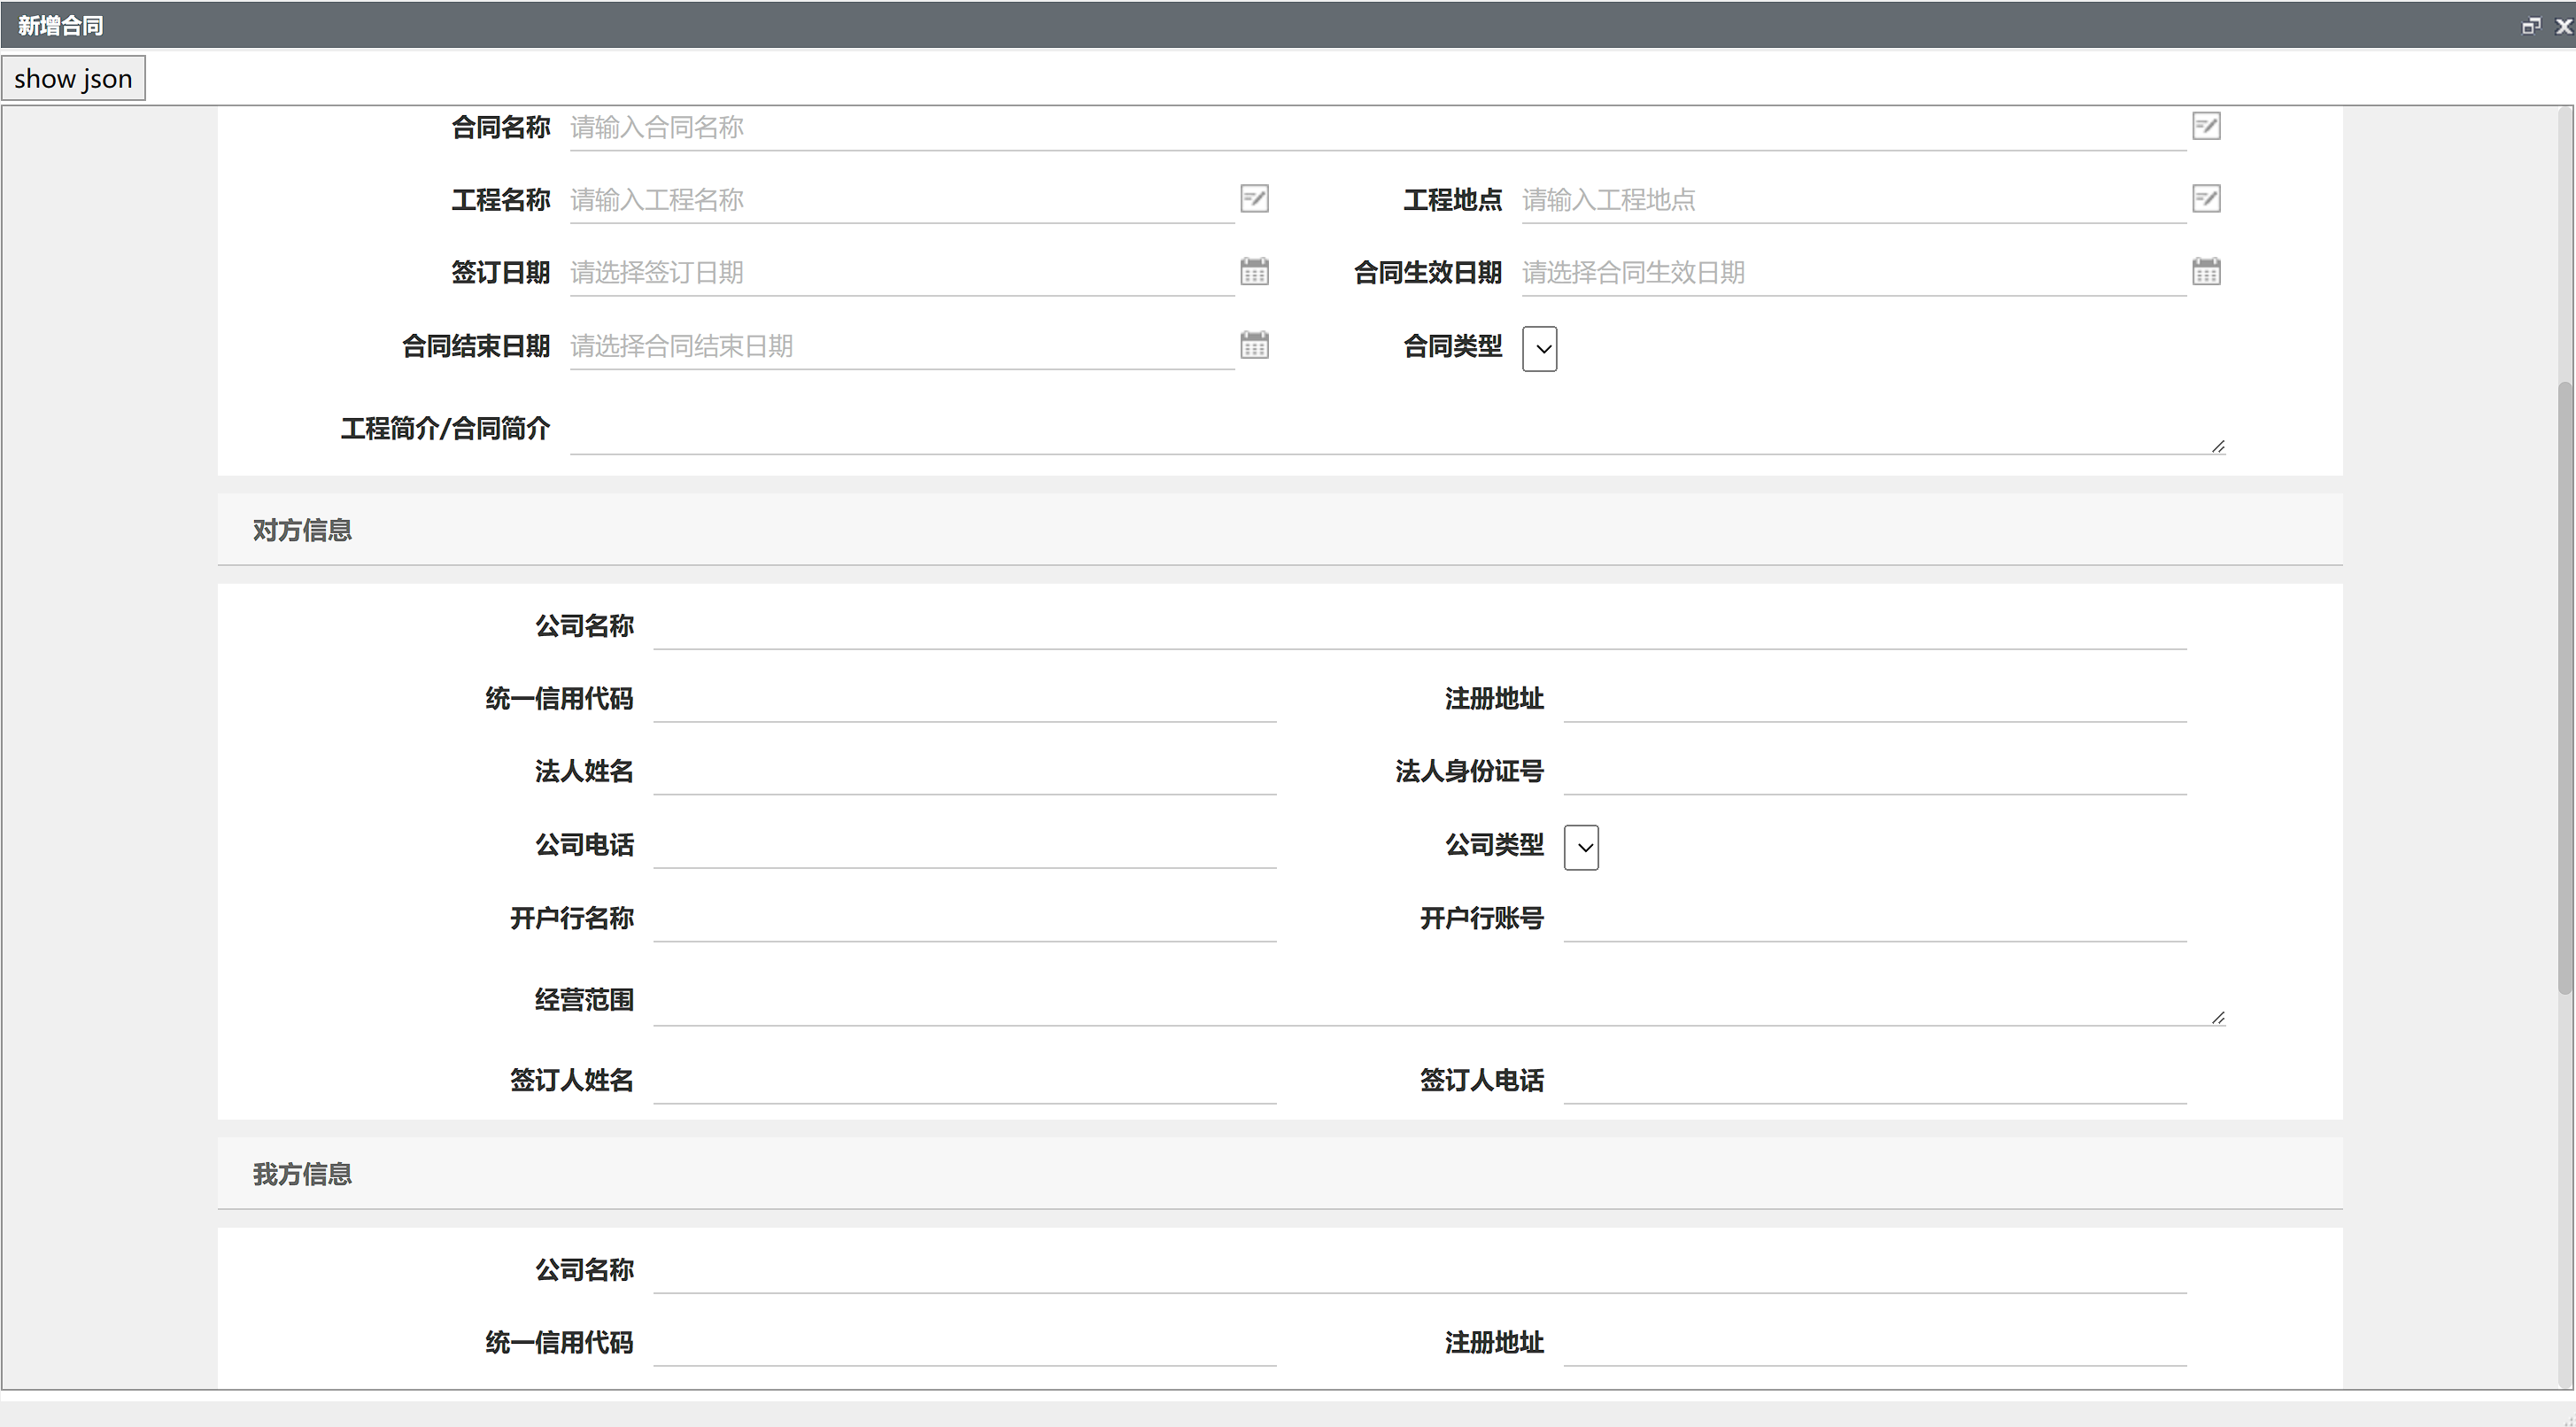The image size is (2576, 1427).
Task: Open calendar picker for 签订日期
Action: click(x=1254, y=272)
